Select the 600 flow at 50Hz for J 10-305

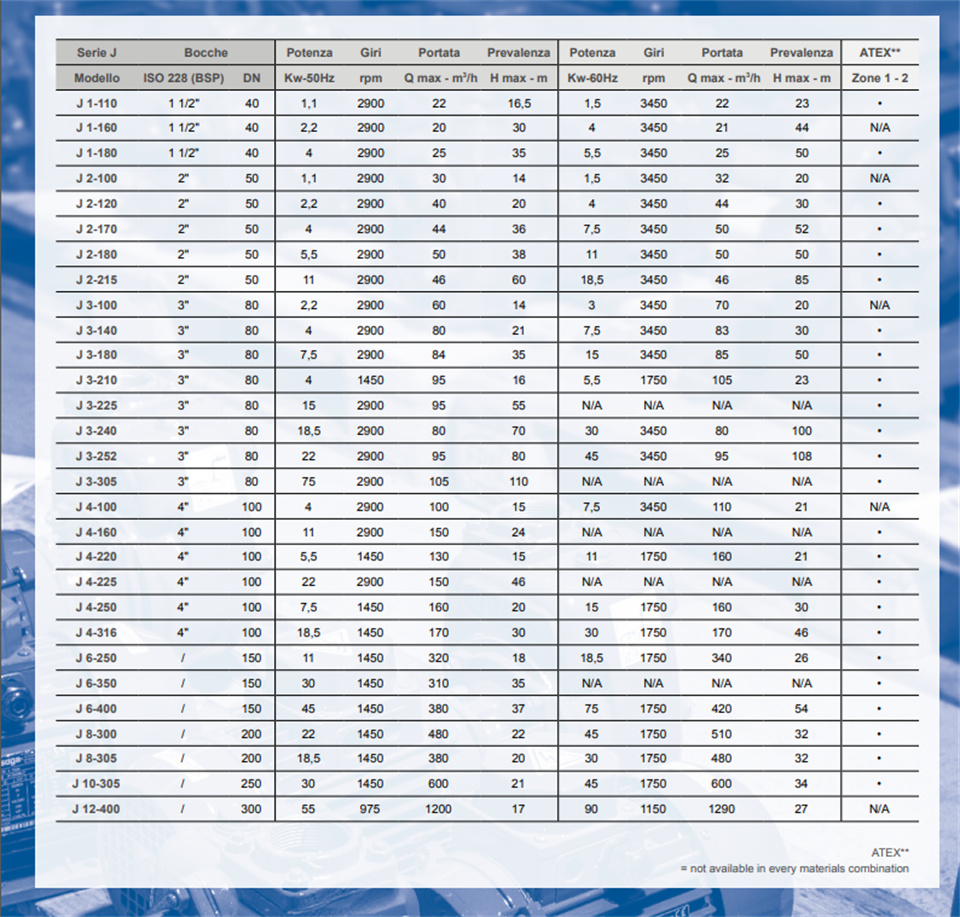click(438, 784)
